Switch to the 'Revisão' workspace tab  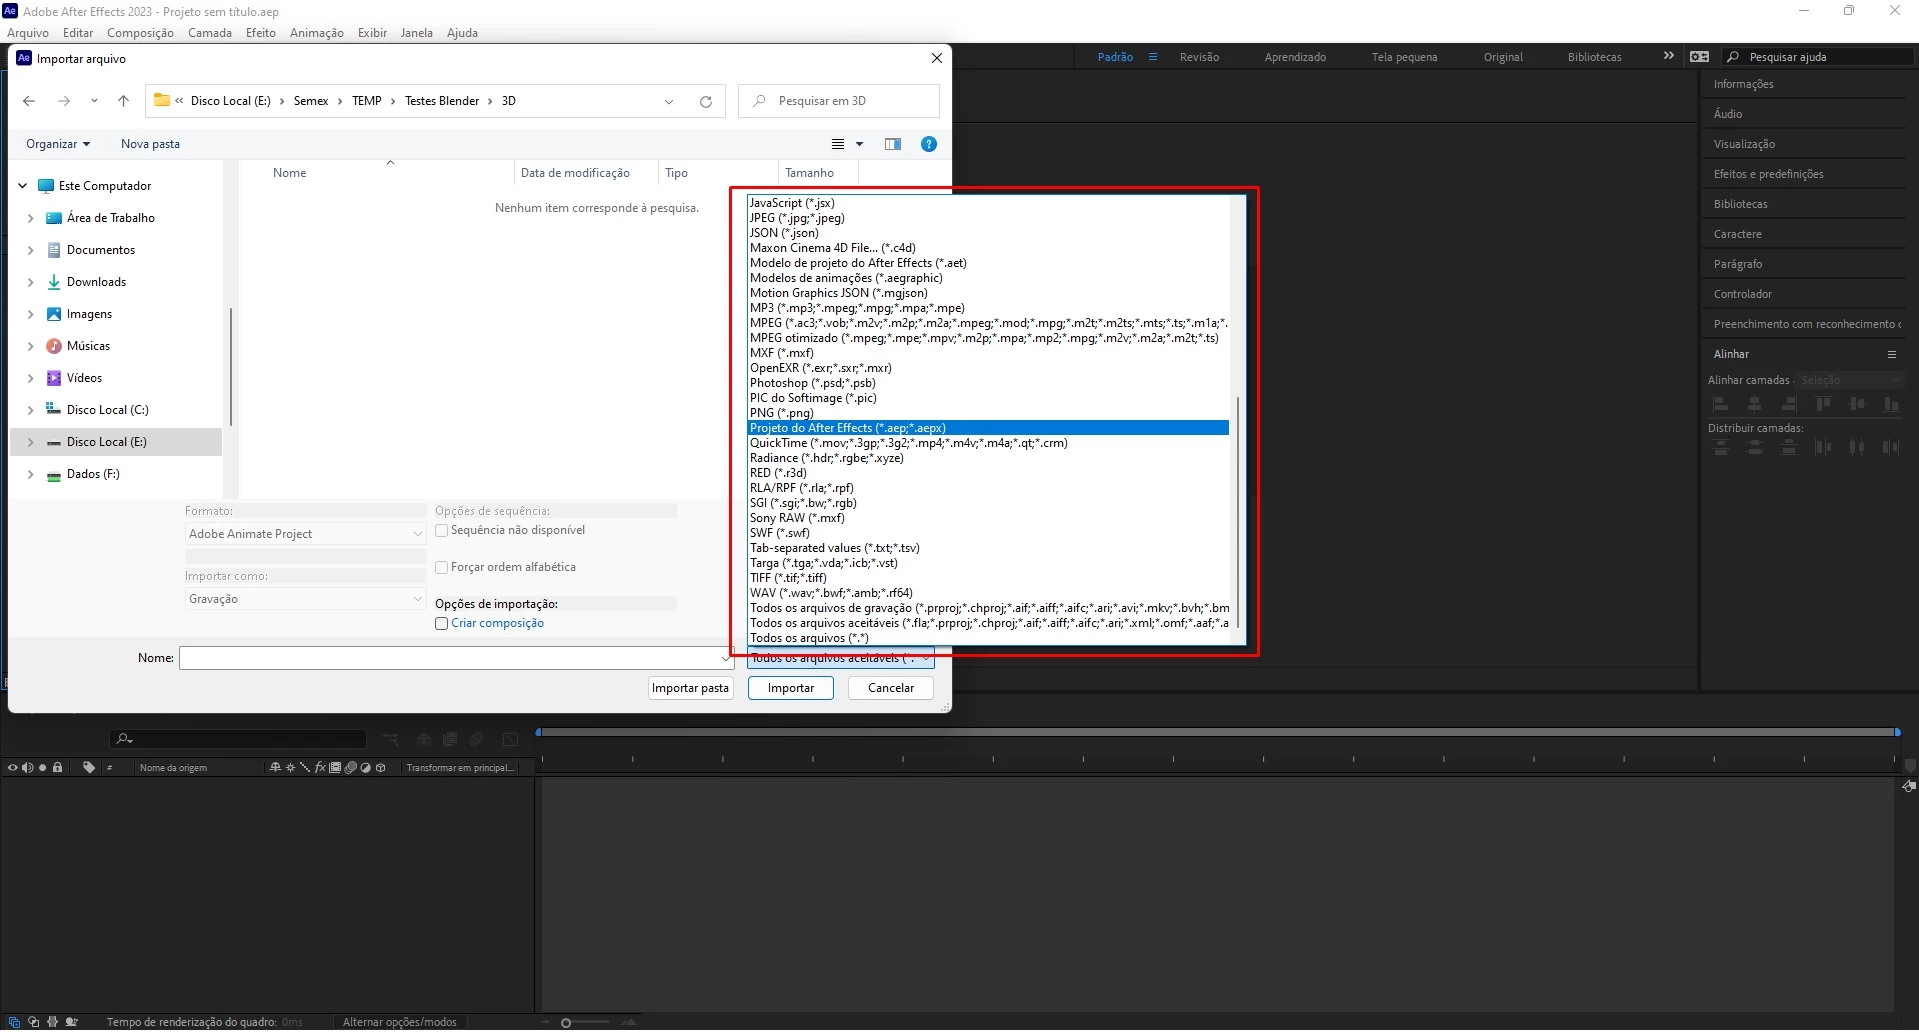point(1199,57)
